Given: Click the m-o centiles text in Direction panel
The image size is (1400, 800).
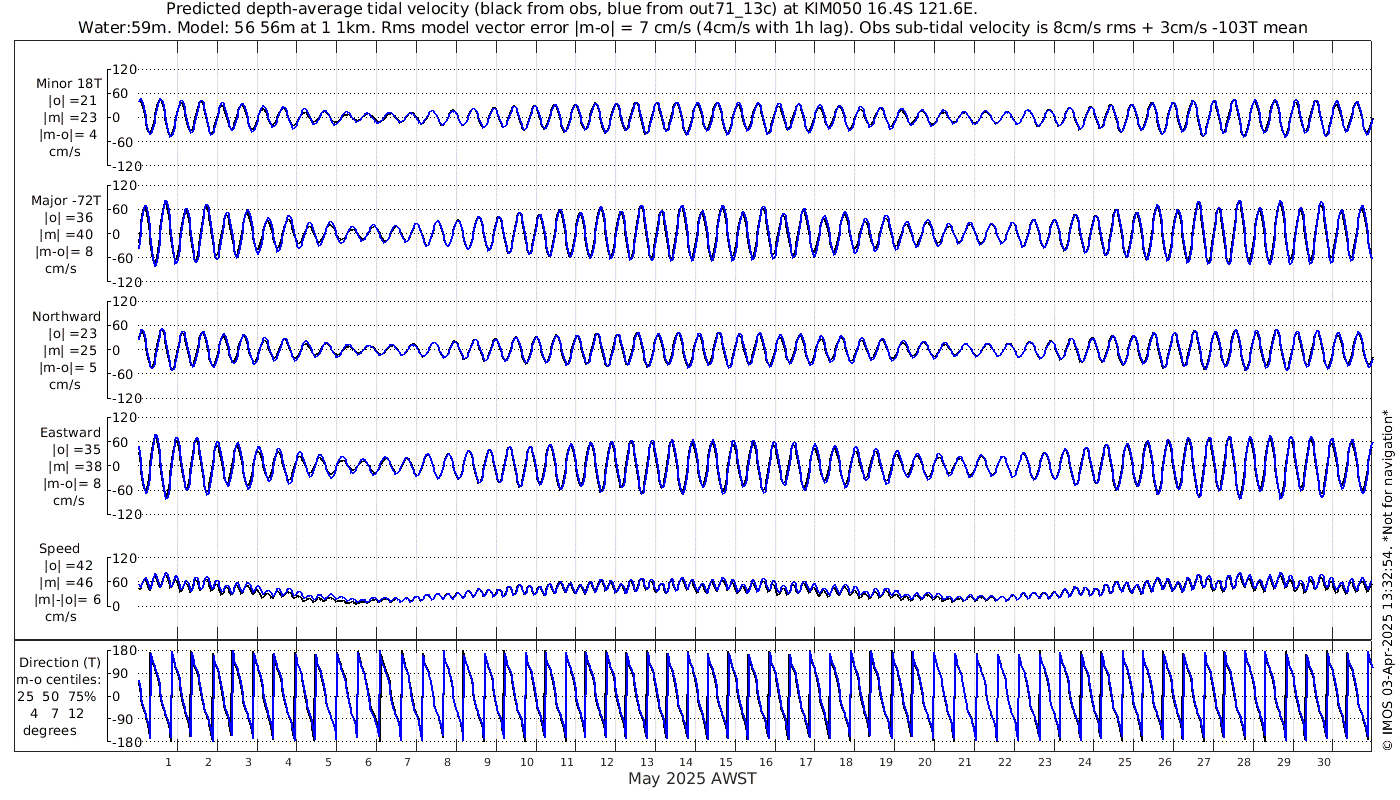Looking at the screenshot, I should click(62, 680).
